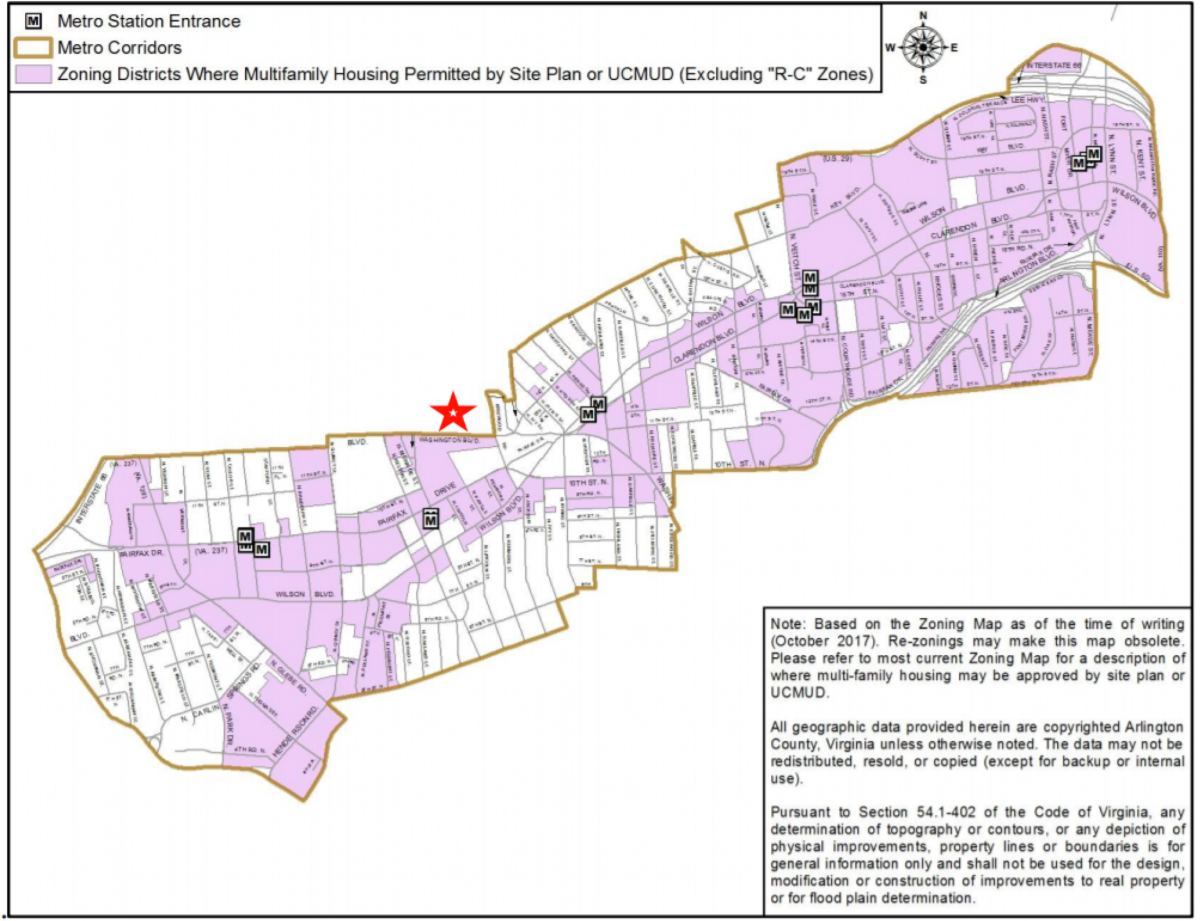Click the gold Metro Corridors legend swatch
Viewport: 1200px width, 921px height.
31,47
